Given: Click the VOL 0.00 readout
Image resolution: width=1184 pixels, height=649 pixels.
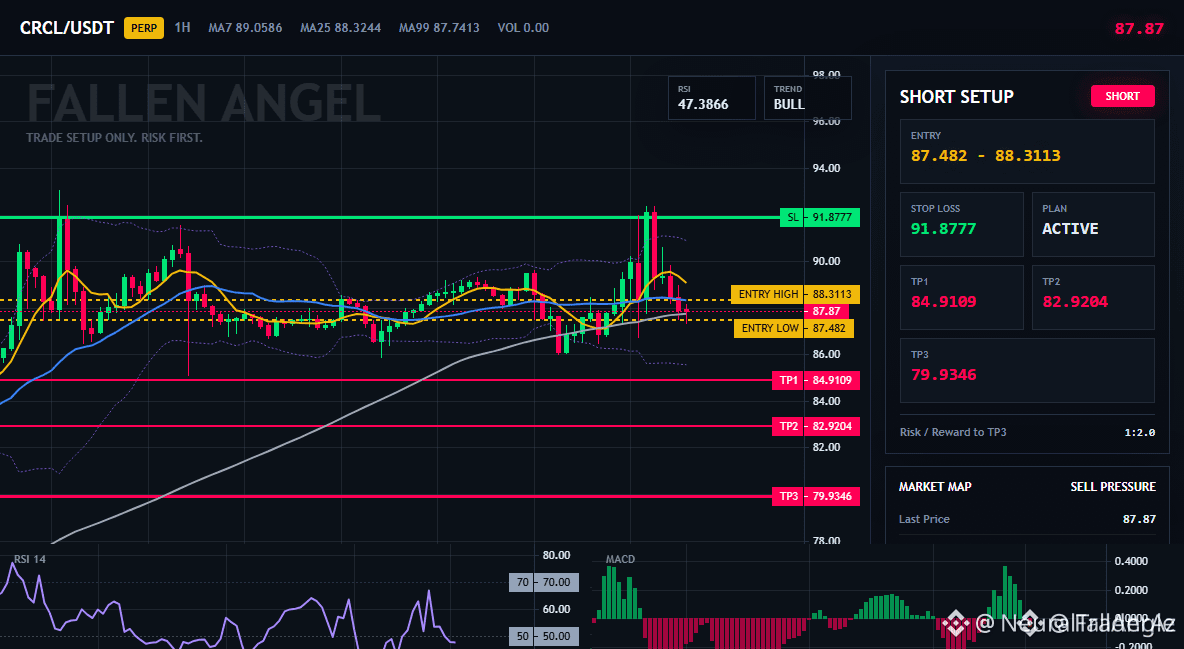Looking at the screenshot, I should tap(523, 28).
